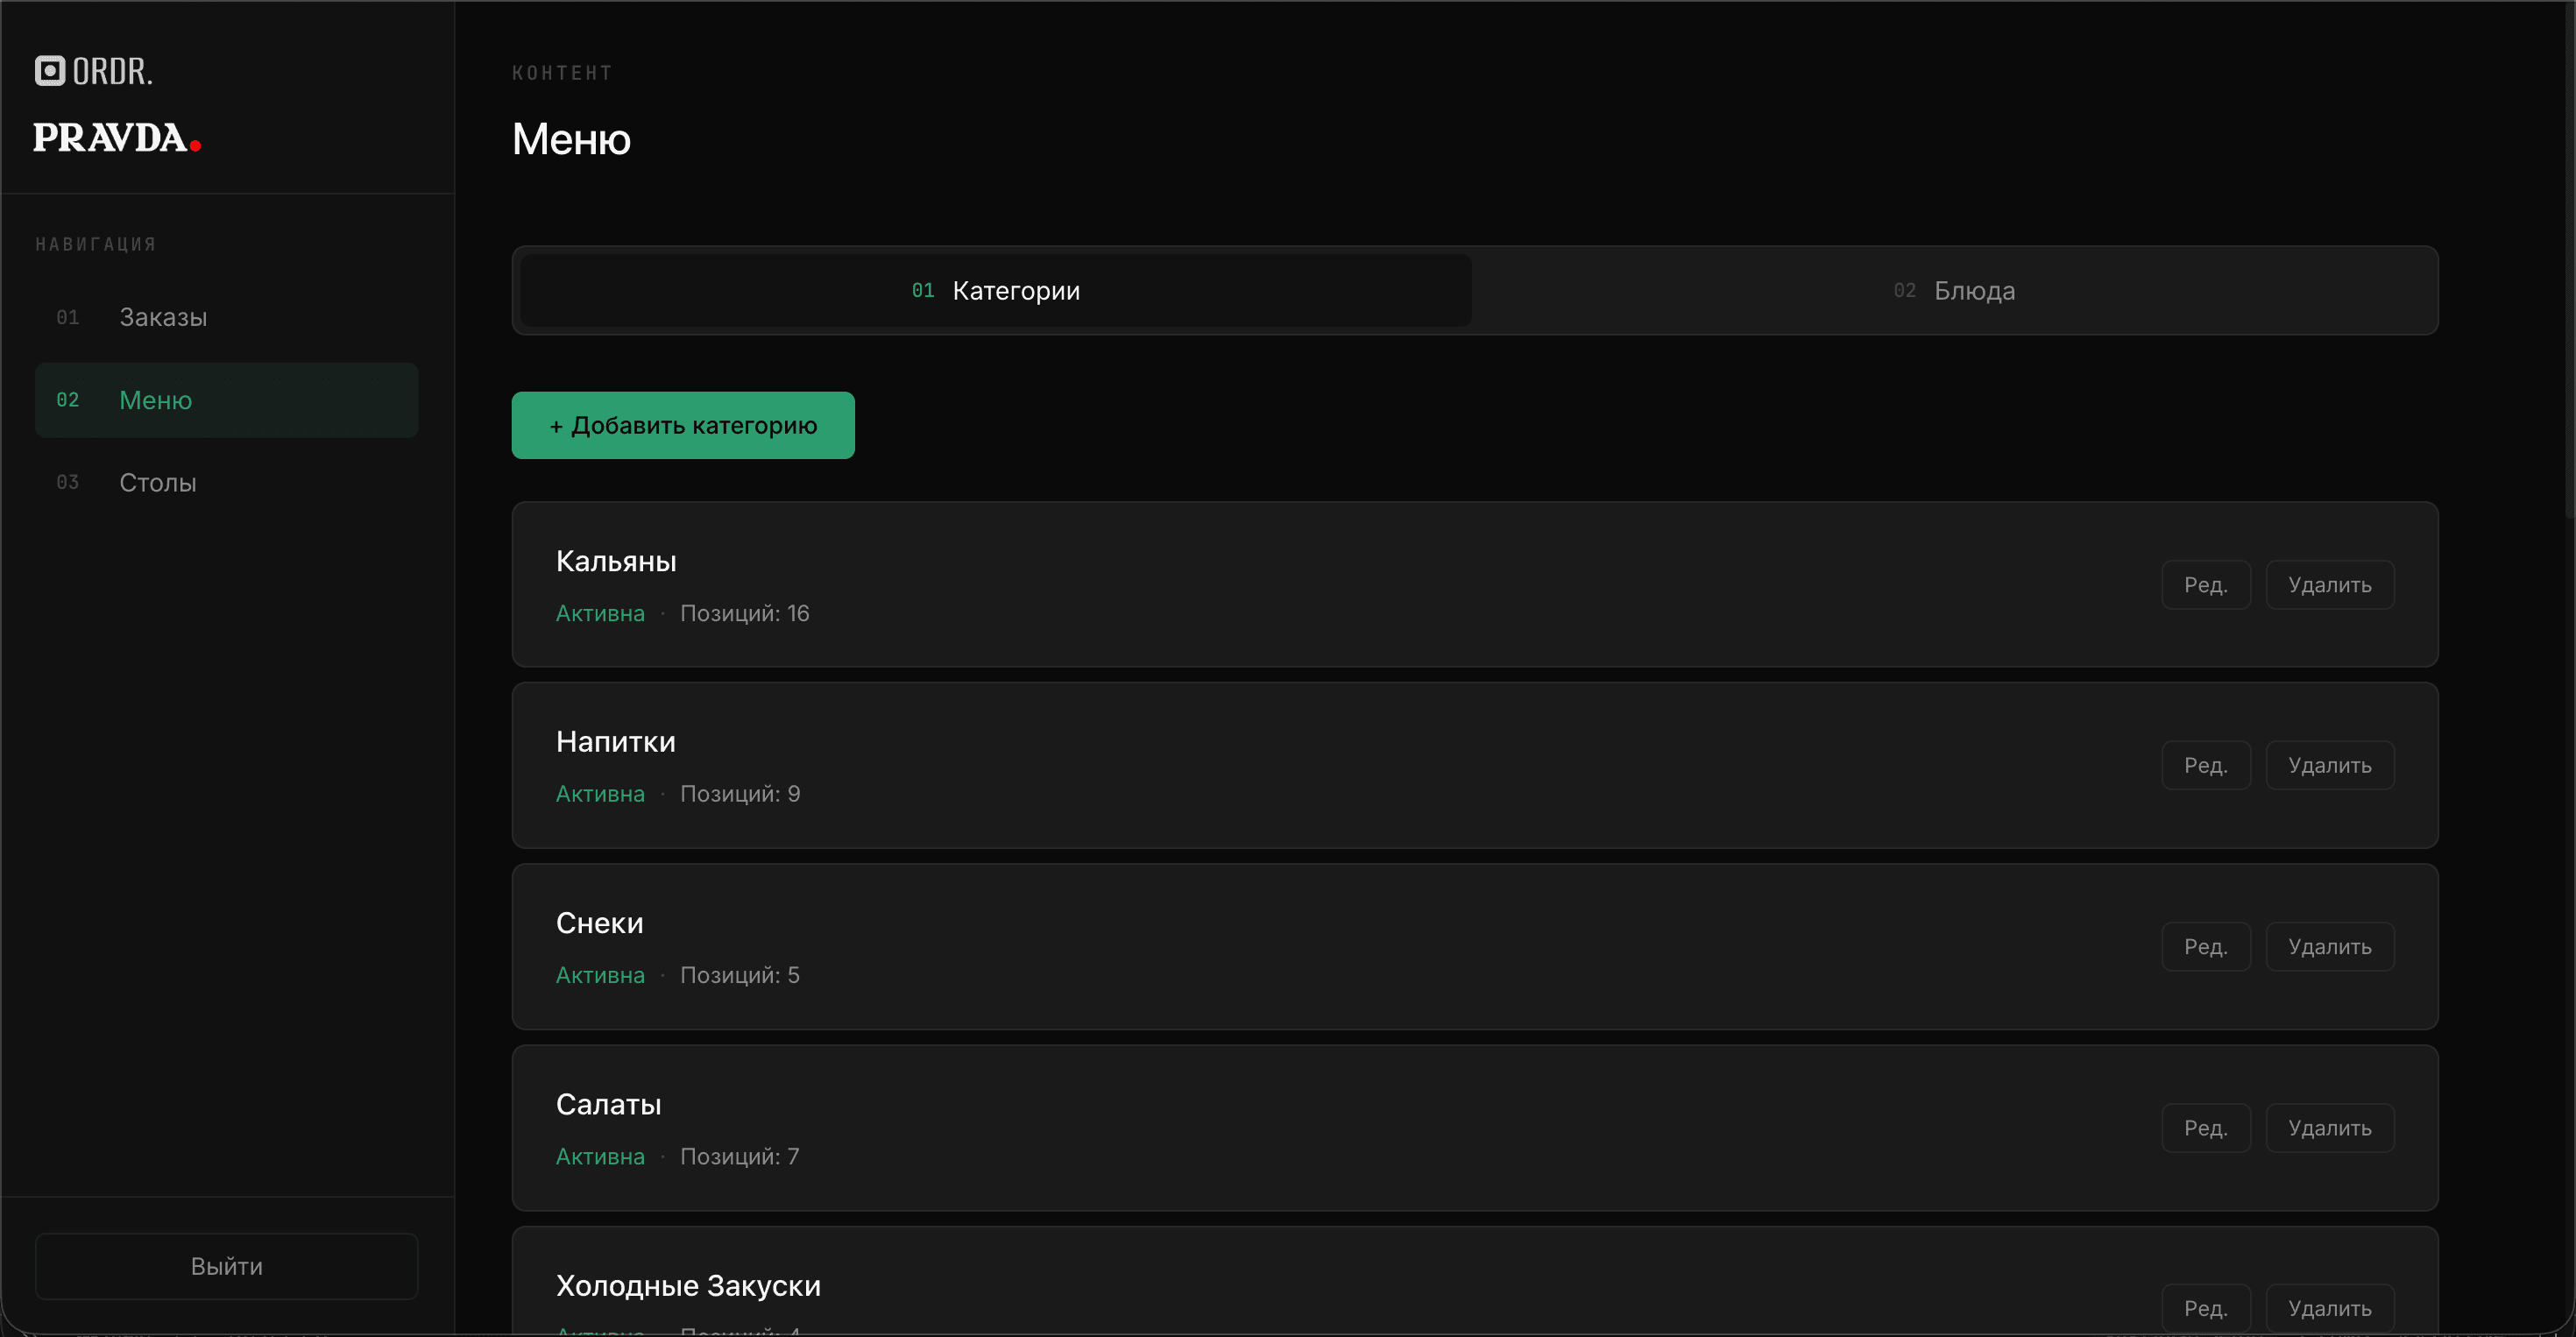Viewport: 2576px width, 1337px height.
Task: Delete Холодные Закуски category
Action: click(x=2329, y=1308)
